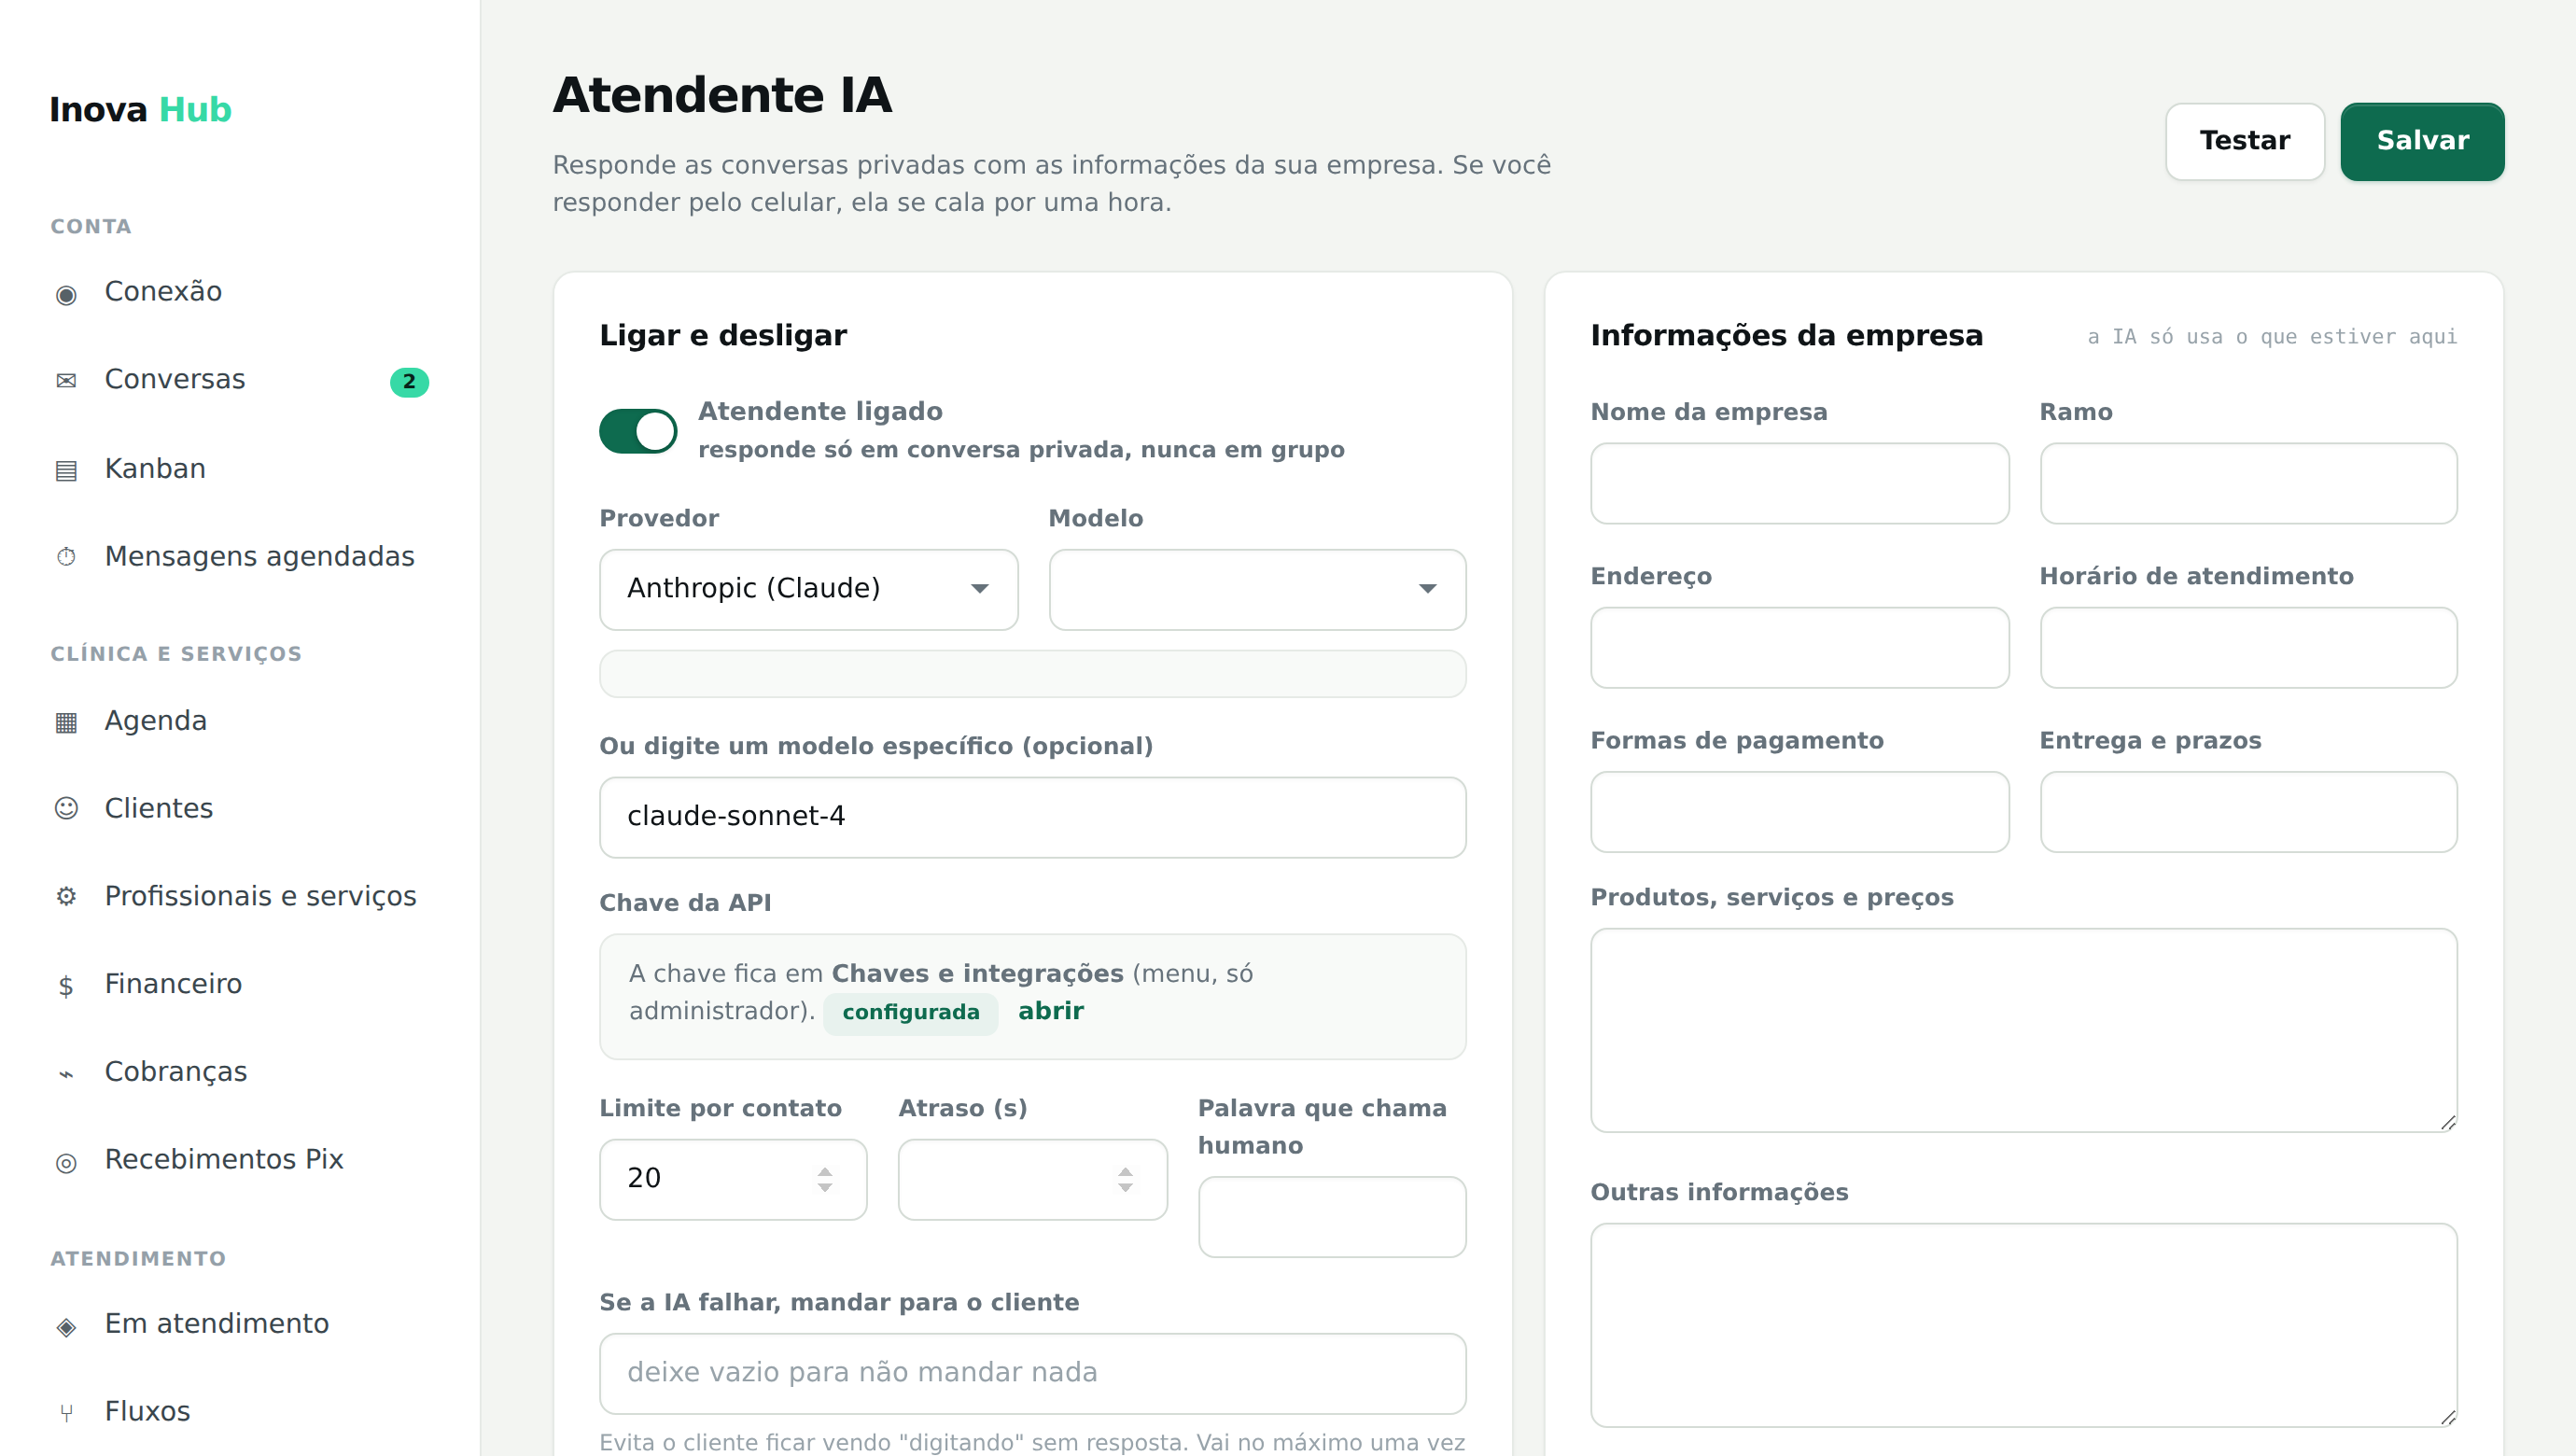Click the Produtos textarea resize handle
This screenshot has width=2576, height=1456.
click(x=2447, y=1122)
